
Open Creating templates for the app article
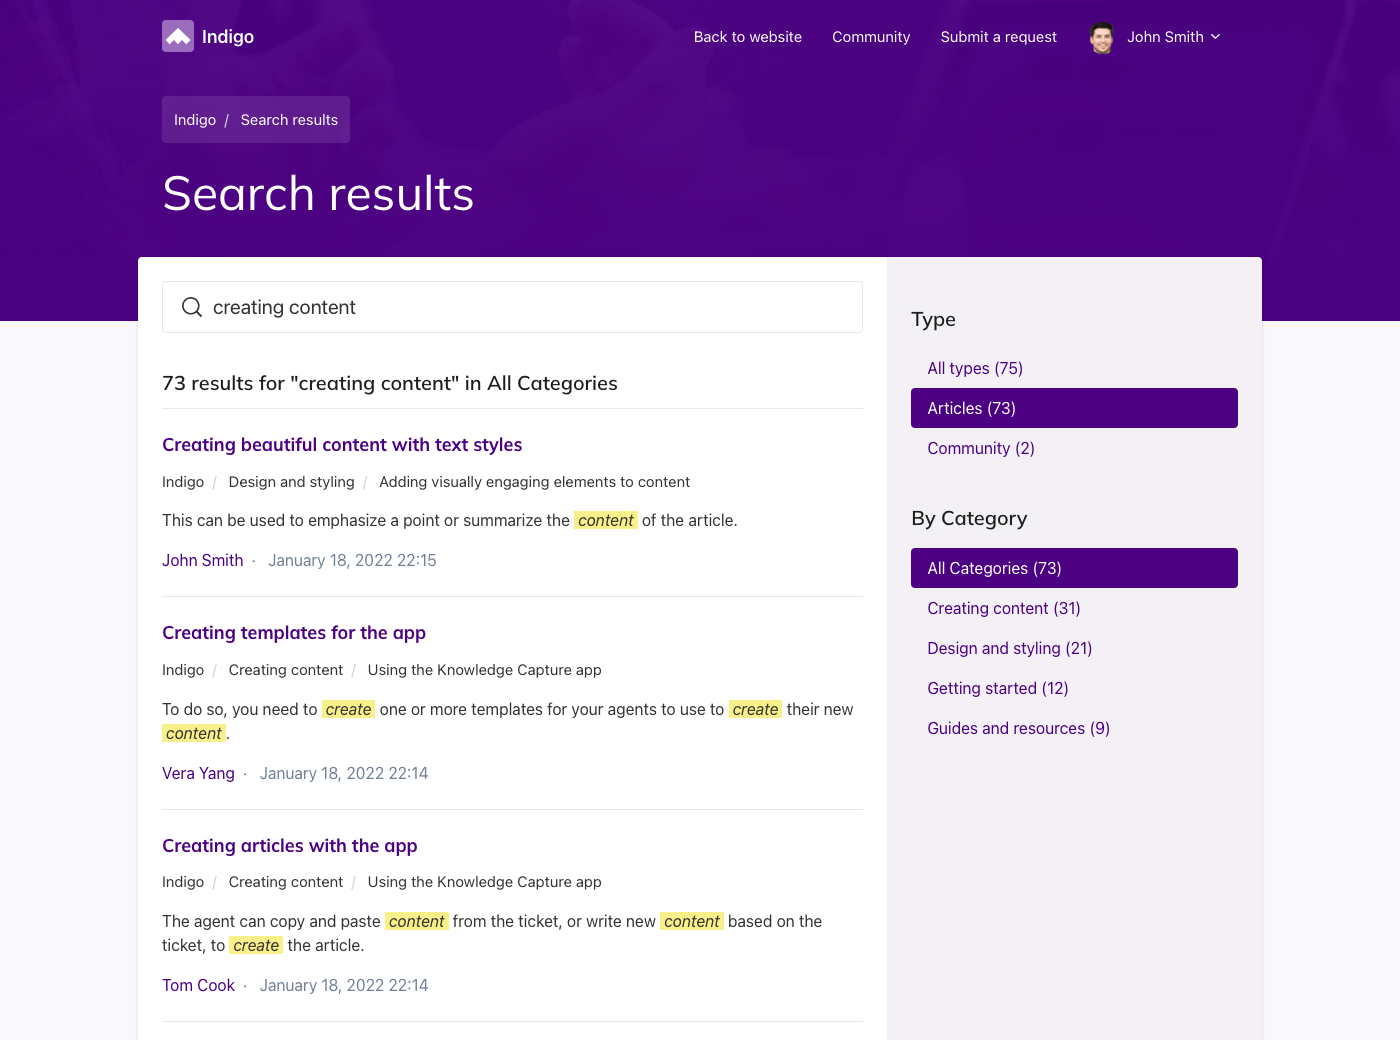click(294, 633)
